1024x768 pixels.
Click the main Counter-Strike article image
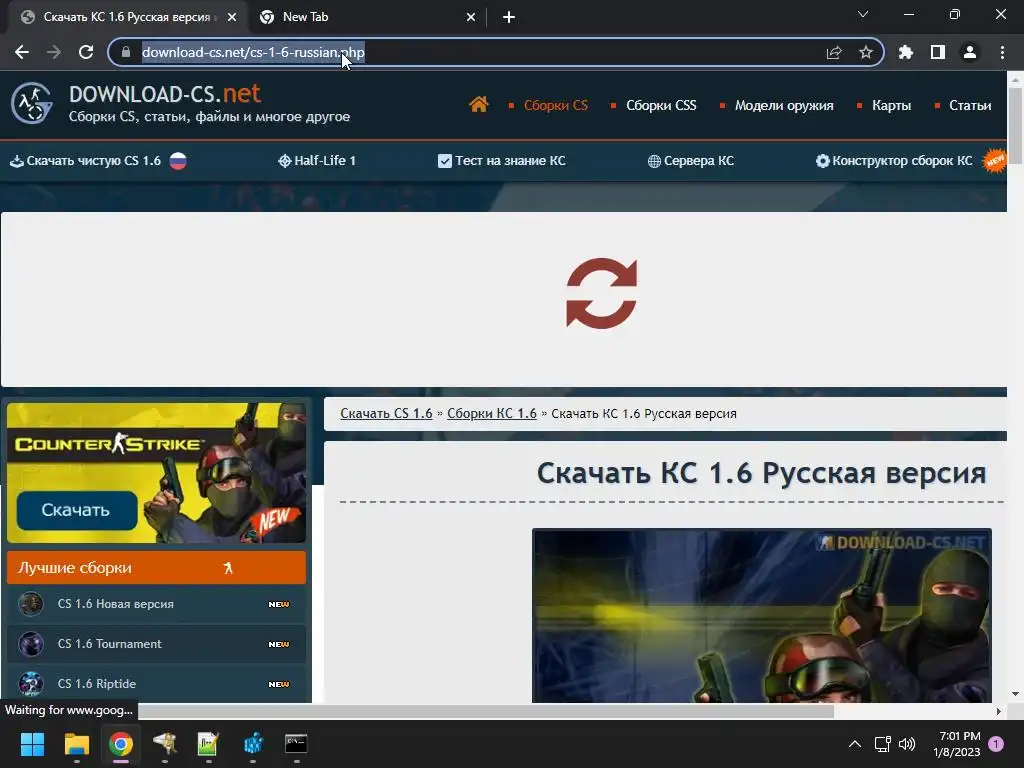(x=761, y=616)
